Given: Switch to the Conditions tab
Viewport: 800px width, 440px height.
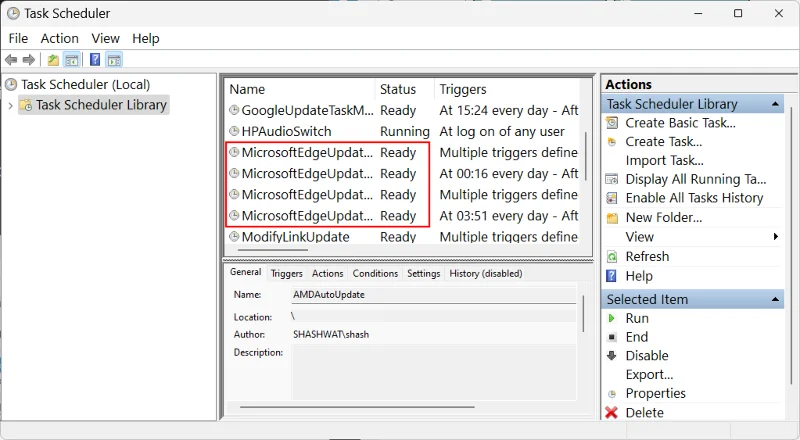Looking at the screenshot, I should (375, 274).
